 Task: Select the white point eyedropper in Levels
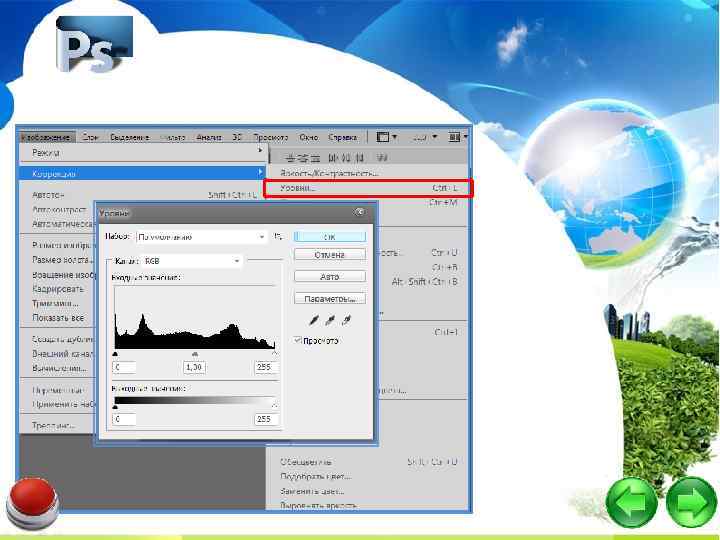point(347,320)
